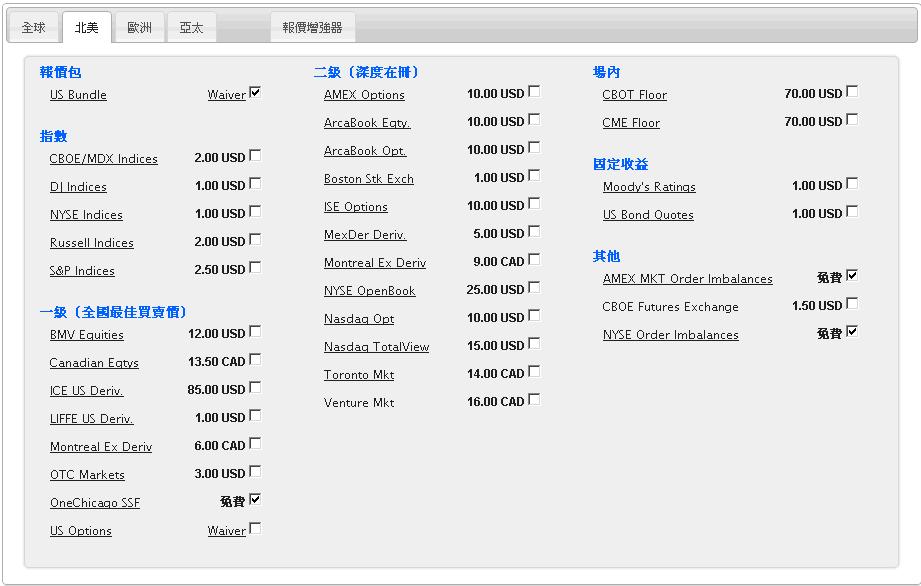Tick the CME Floor checkbox
Screen dimensions: 921x586
point(852,120)
